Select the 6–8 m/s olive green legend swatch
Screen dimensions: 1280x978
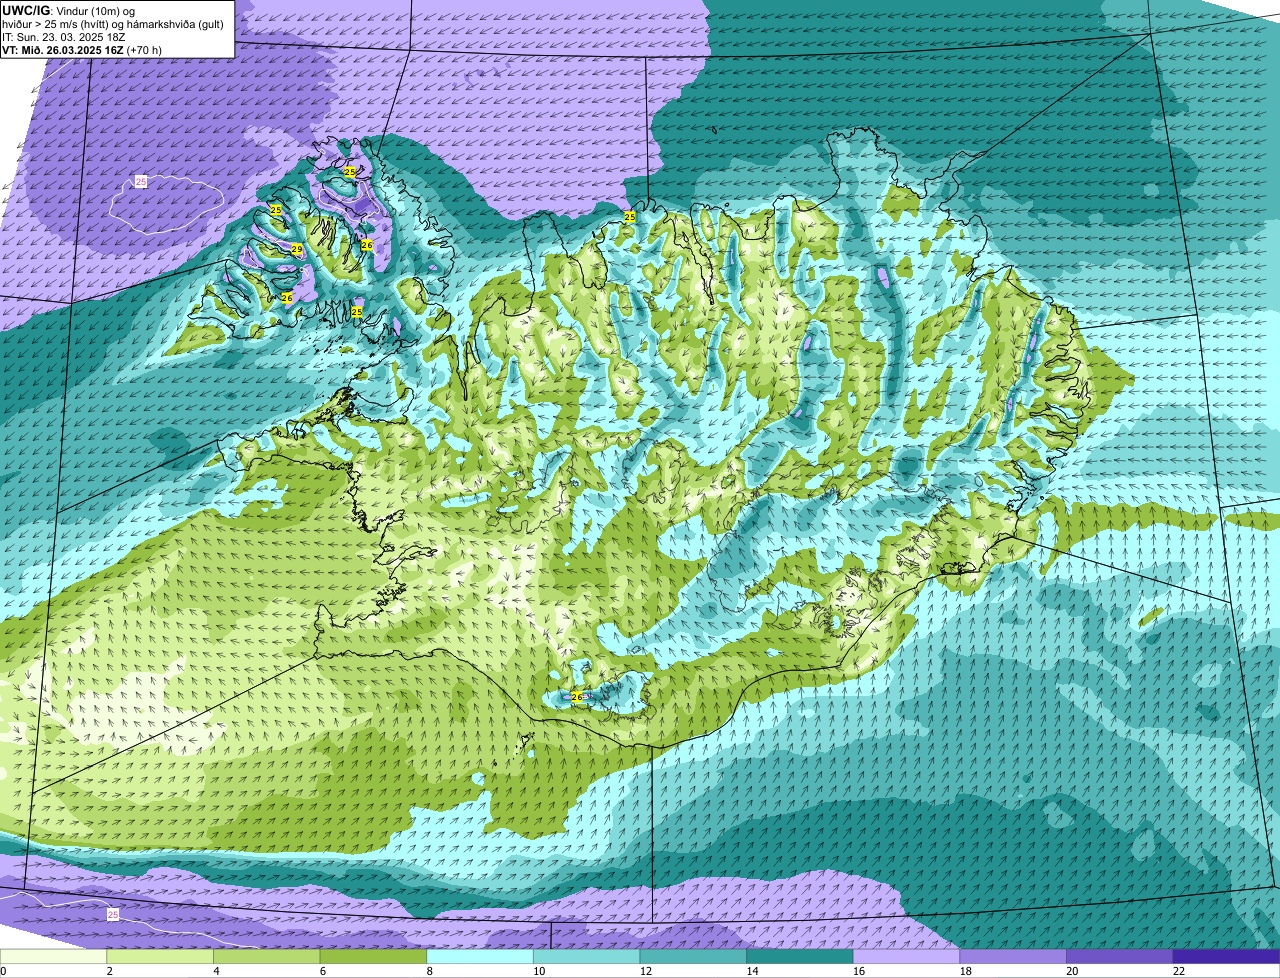click(x=373, y=956)
